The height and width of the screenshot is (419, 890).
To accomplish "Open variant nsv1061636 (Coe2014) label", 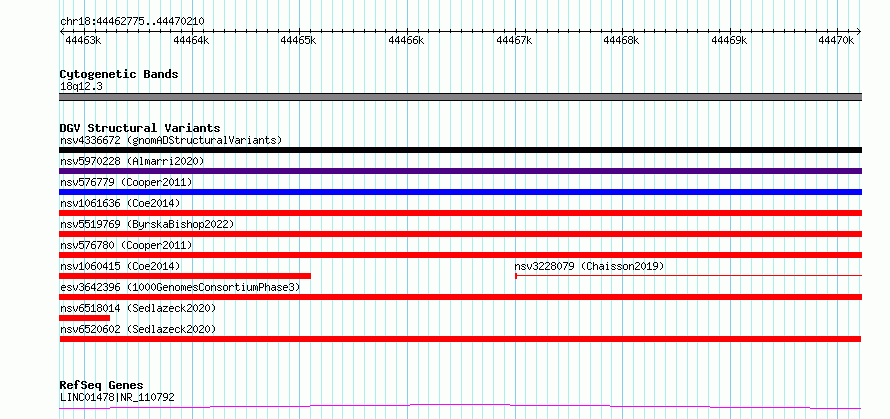I will 120,203.
